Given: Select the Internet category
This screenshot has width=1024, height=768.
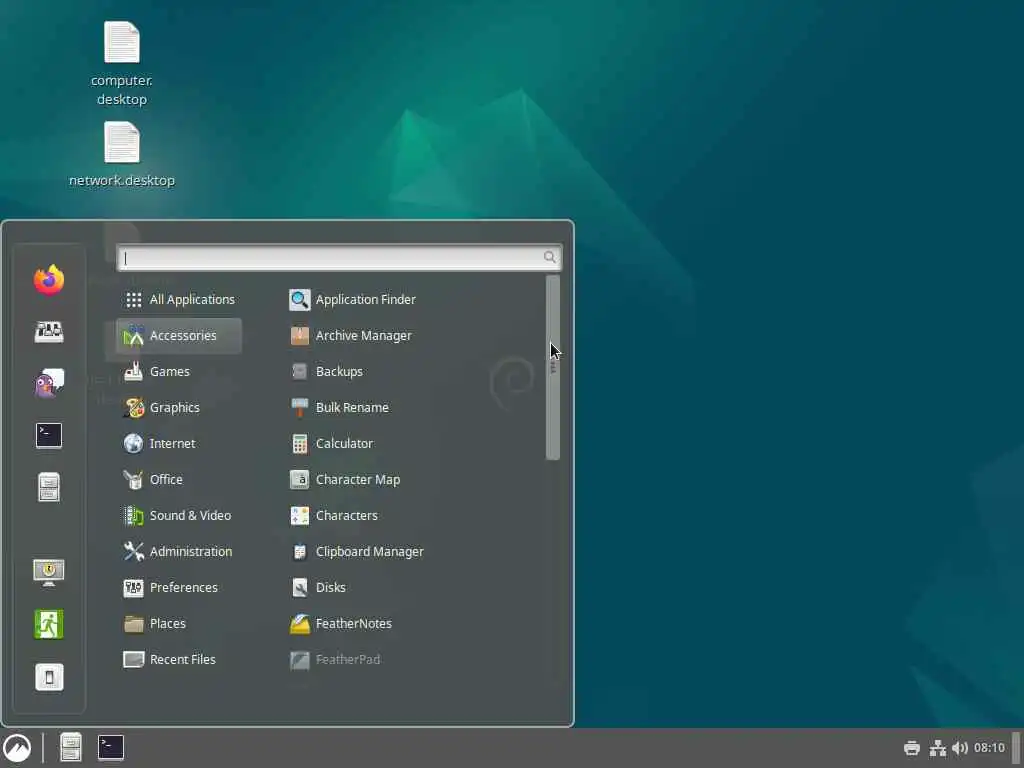Looking at the screenshot, I should pos(179,443).
